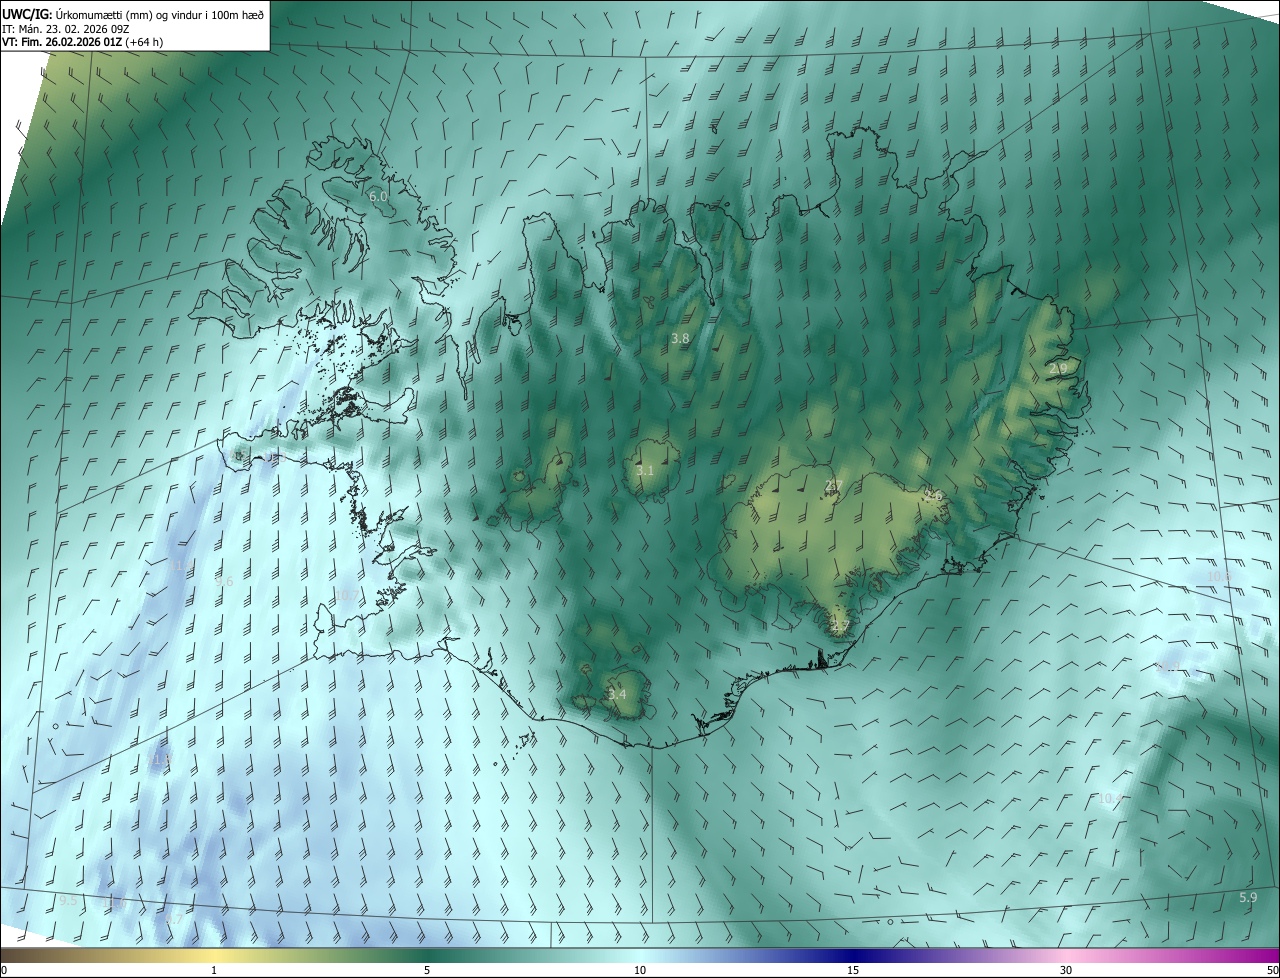Click the '9.5' value in the bottom-left corner

pos(68,902)
